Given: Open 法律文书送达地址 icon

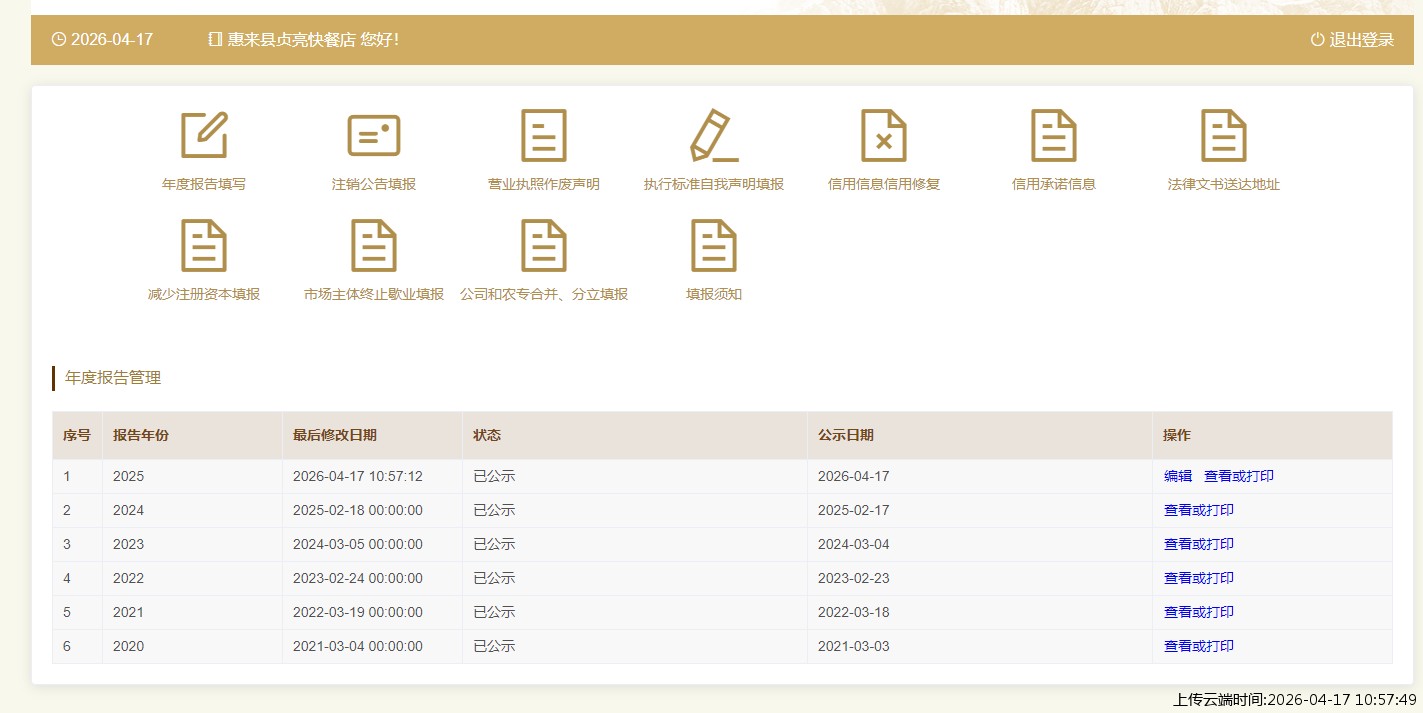Looking at the screenshot, I should 1224,136.
